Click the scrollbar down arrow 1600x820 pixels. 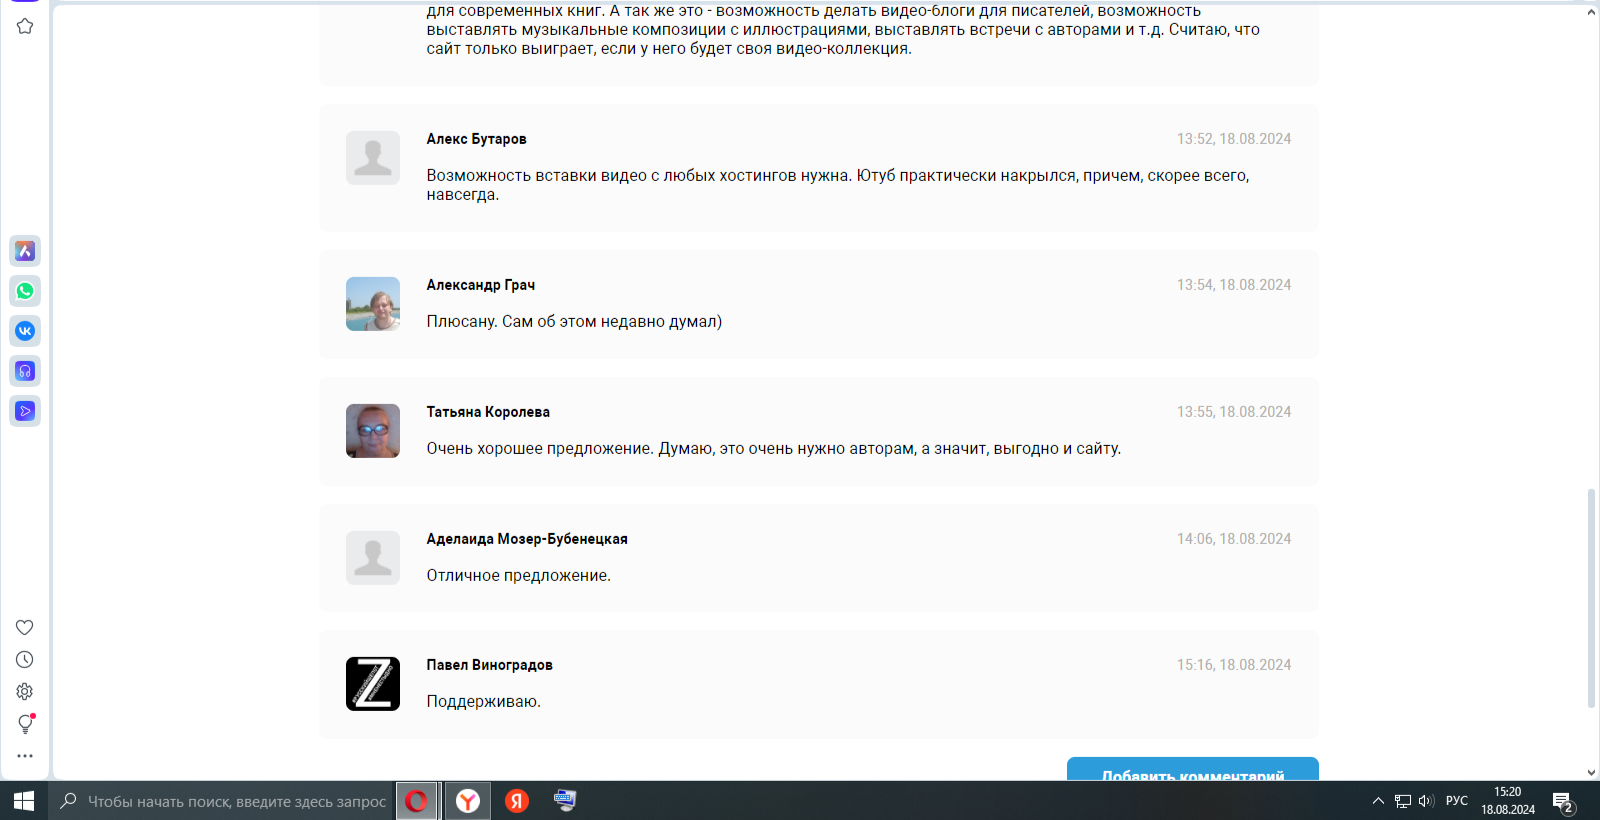1591,773
